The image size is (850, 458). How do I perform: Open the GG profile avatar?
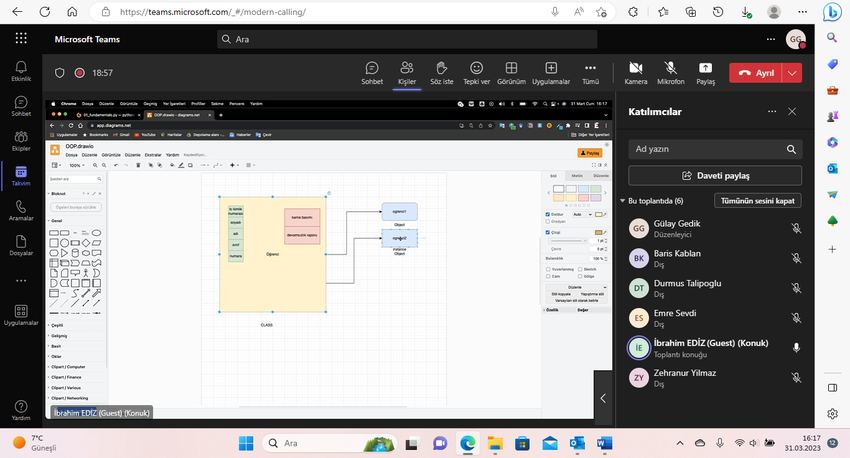tap(795, 39)
